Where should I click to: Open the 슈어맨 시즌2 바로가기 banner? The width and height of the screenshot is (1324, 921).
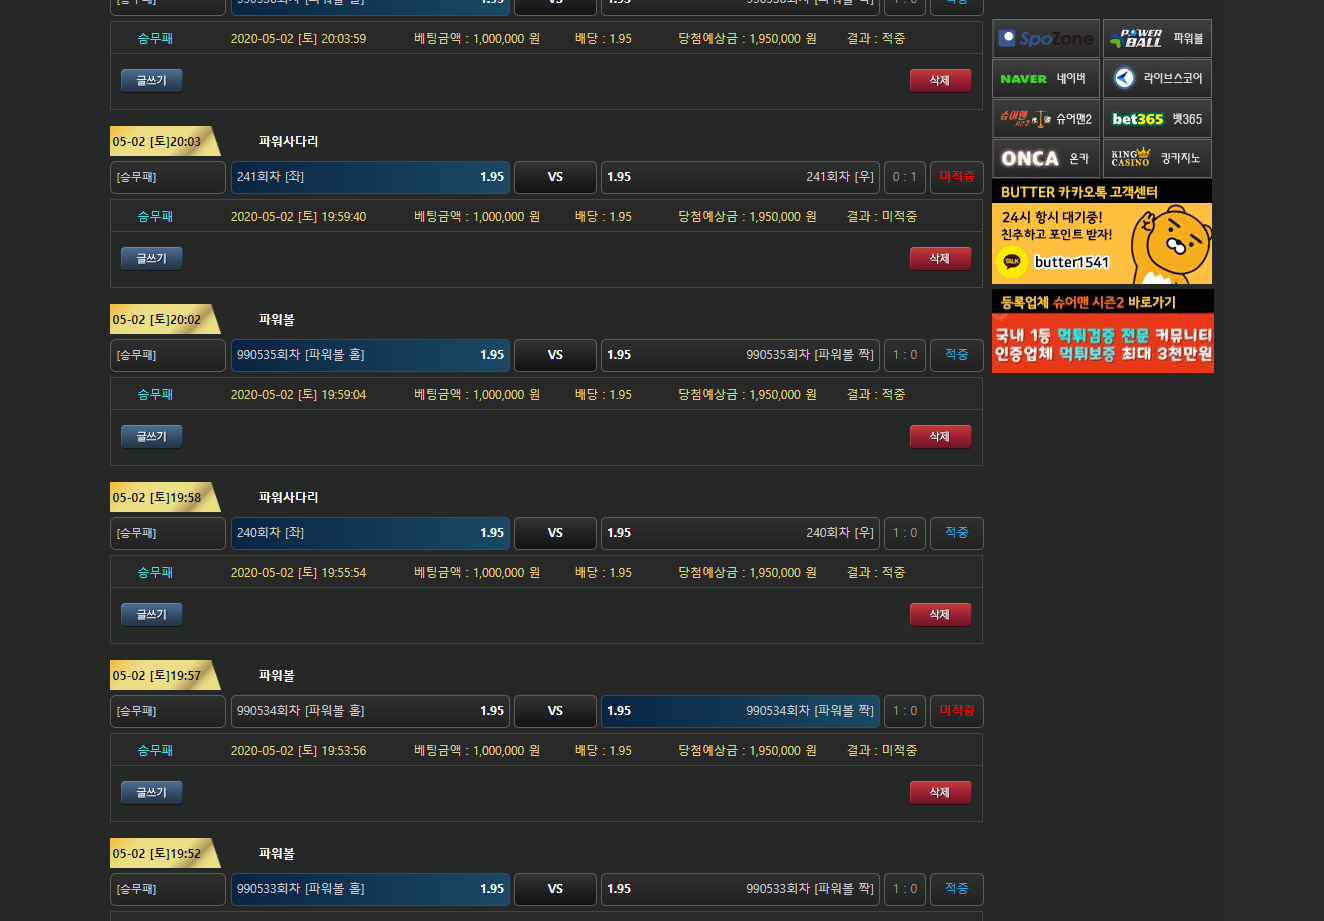point(1102,332)
